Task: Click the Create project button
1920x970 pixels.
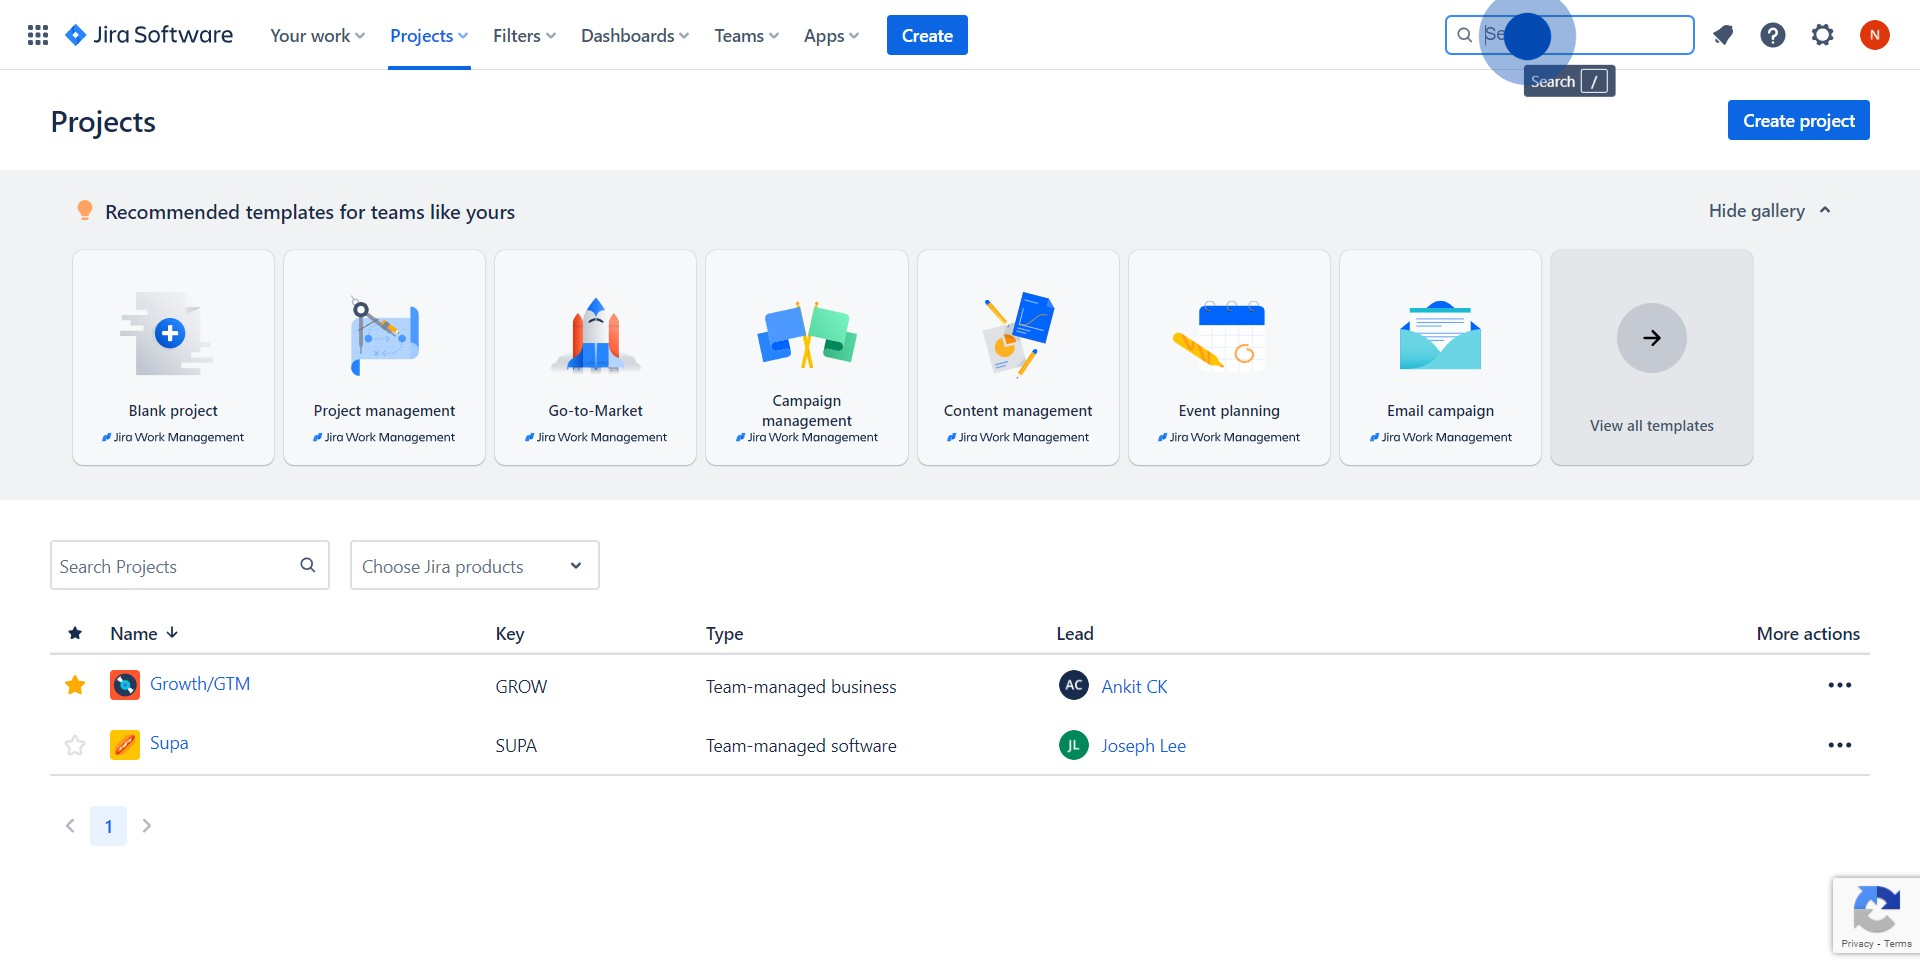Action: tap(1799, 120)
